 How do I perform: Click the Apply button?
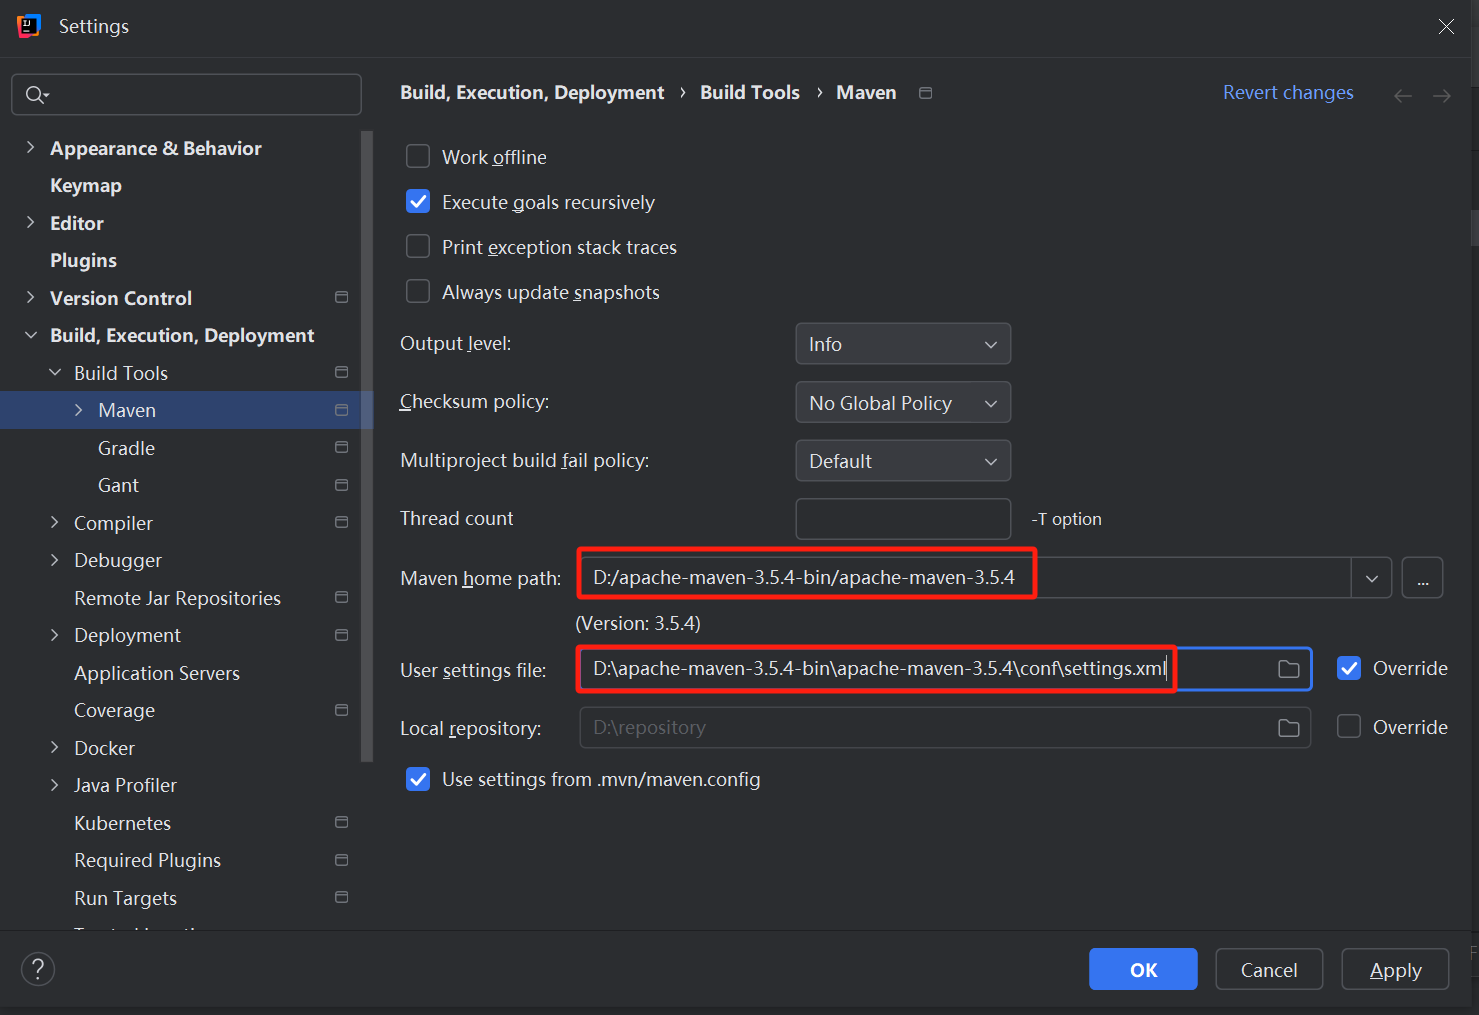[x=1395, y=969]
